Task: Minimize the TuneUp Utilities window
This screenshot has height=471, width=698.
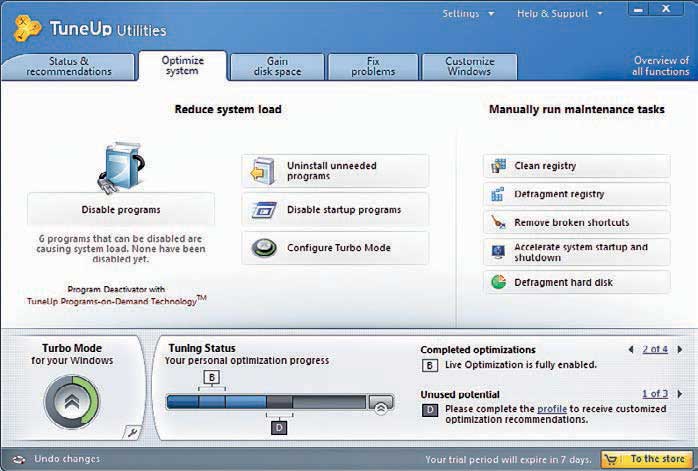Action: [x=638, y=9]
